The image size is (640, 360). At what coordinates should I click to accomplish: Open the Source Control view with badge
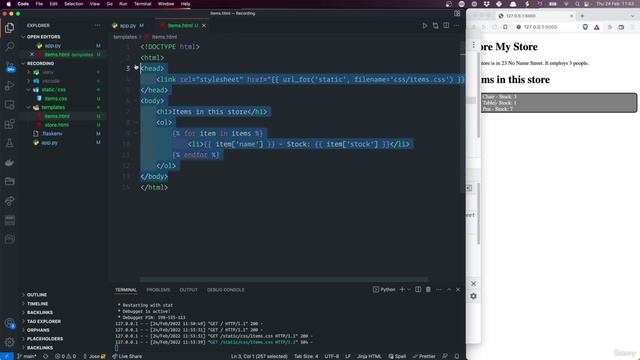pos(9,67)
